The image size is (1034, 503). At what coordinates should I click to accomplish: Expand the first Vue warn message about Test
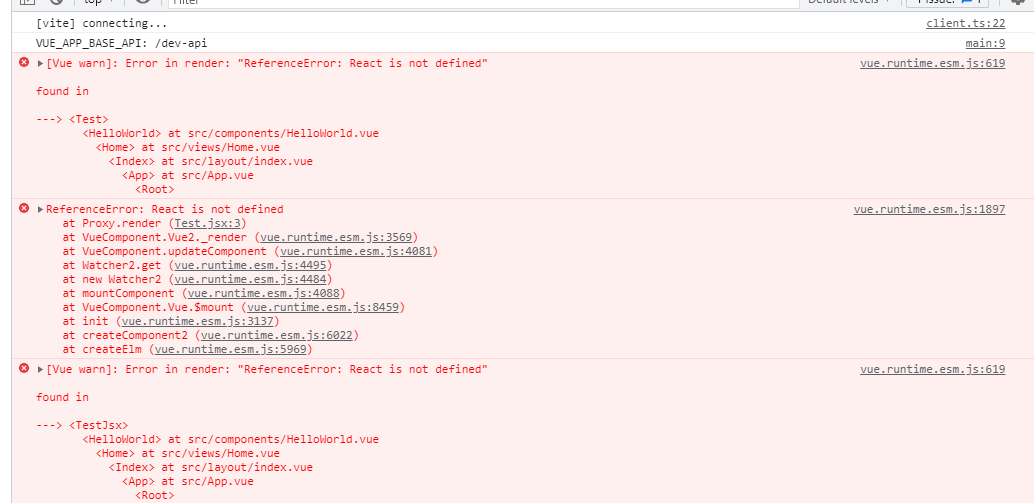tap(40, 63)
